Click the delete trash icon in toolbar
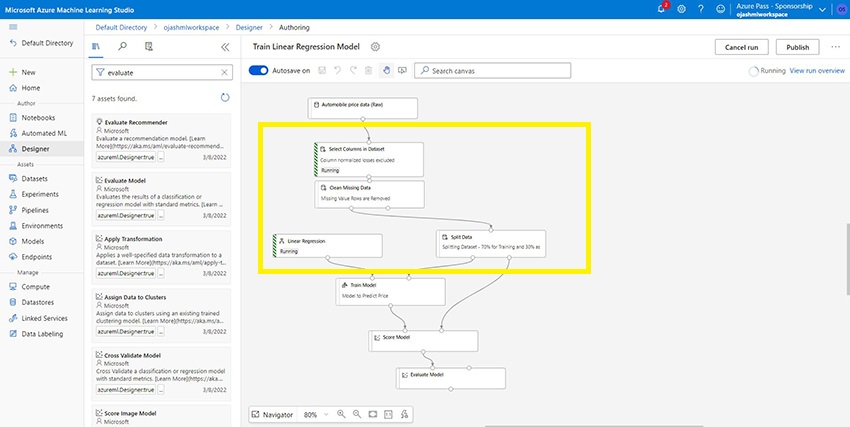Viewport: 850px width, 427px height. pos(368,70)
